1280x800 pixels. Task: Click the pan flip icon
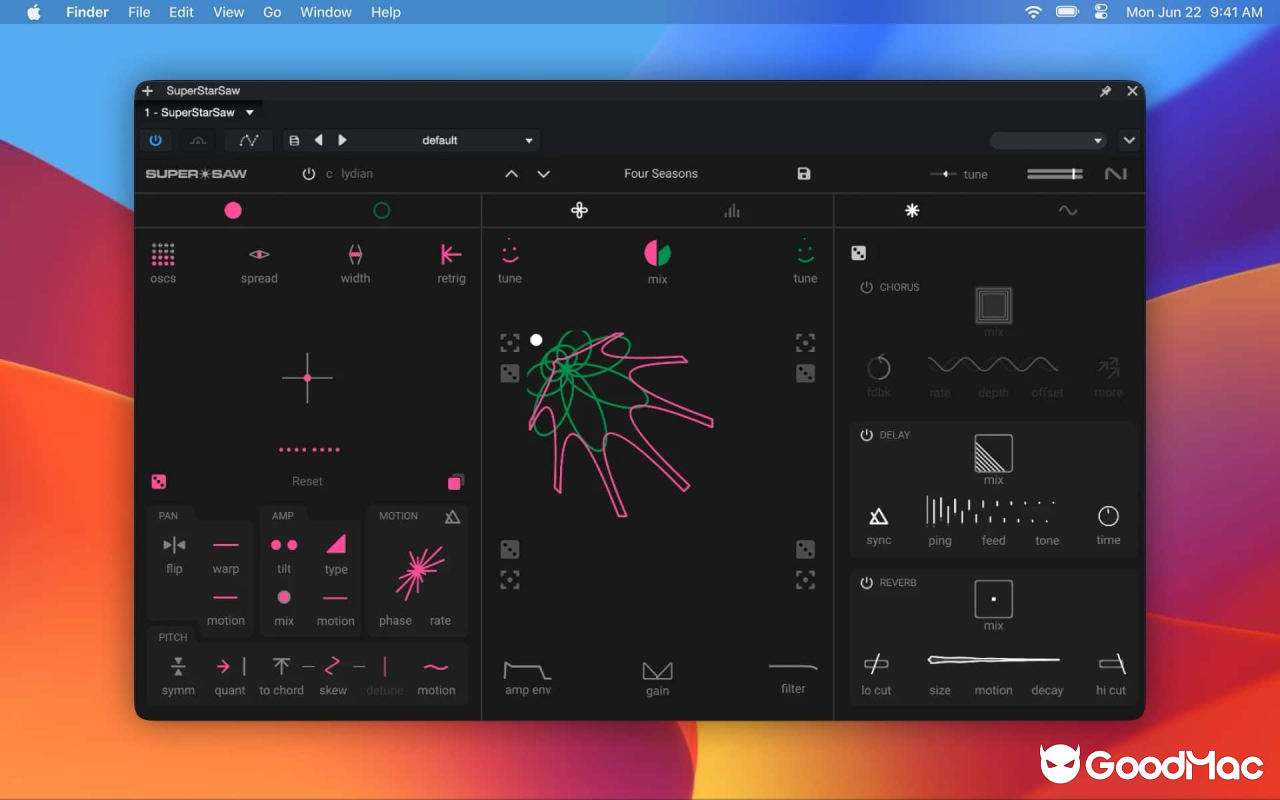pos(174,545)
